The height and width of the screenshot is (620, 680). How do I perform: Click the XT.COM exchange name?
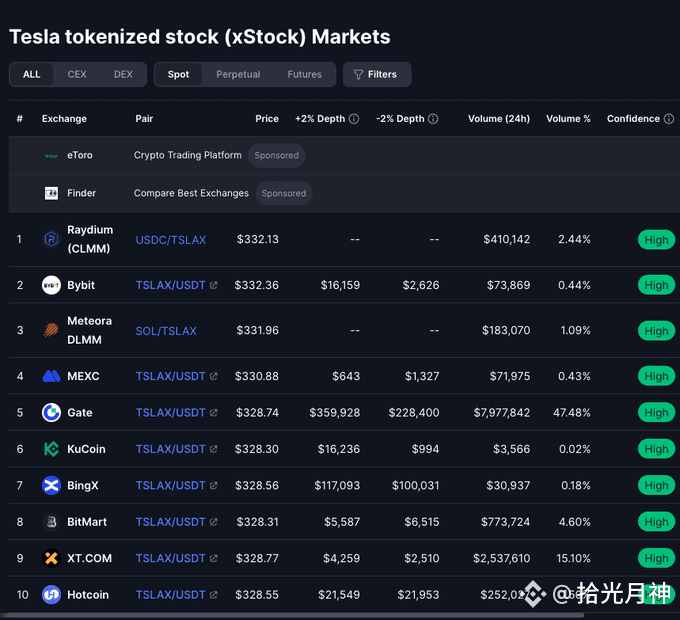point(89,558)
